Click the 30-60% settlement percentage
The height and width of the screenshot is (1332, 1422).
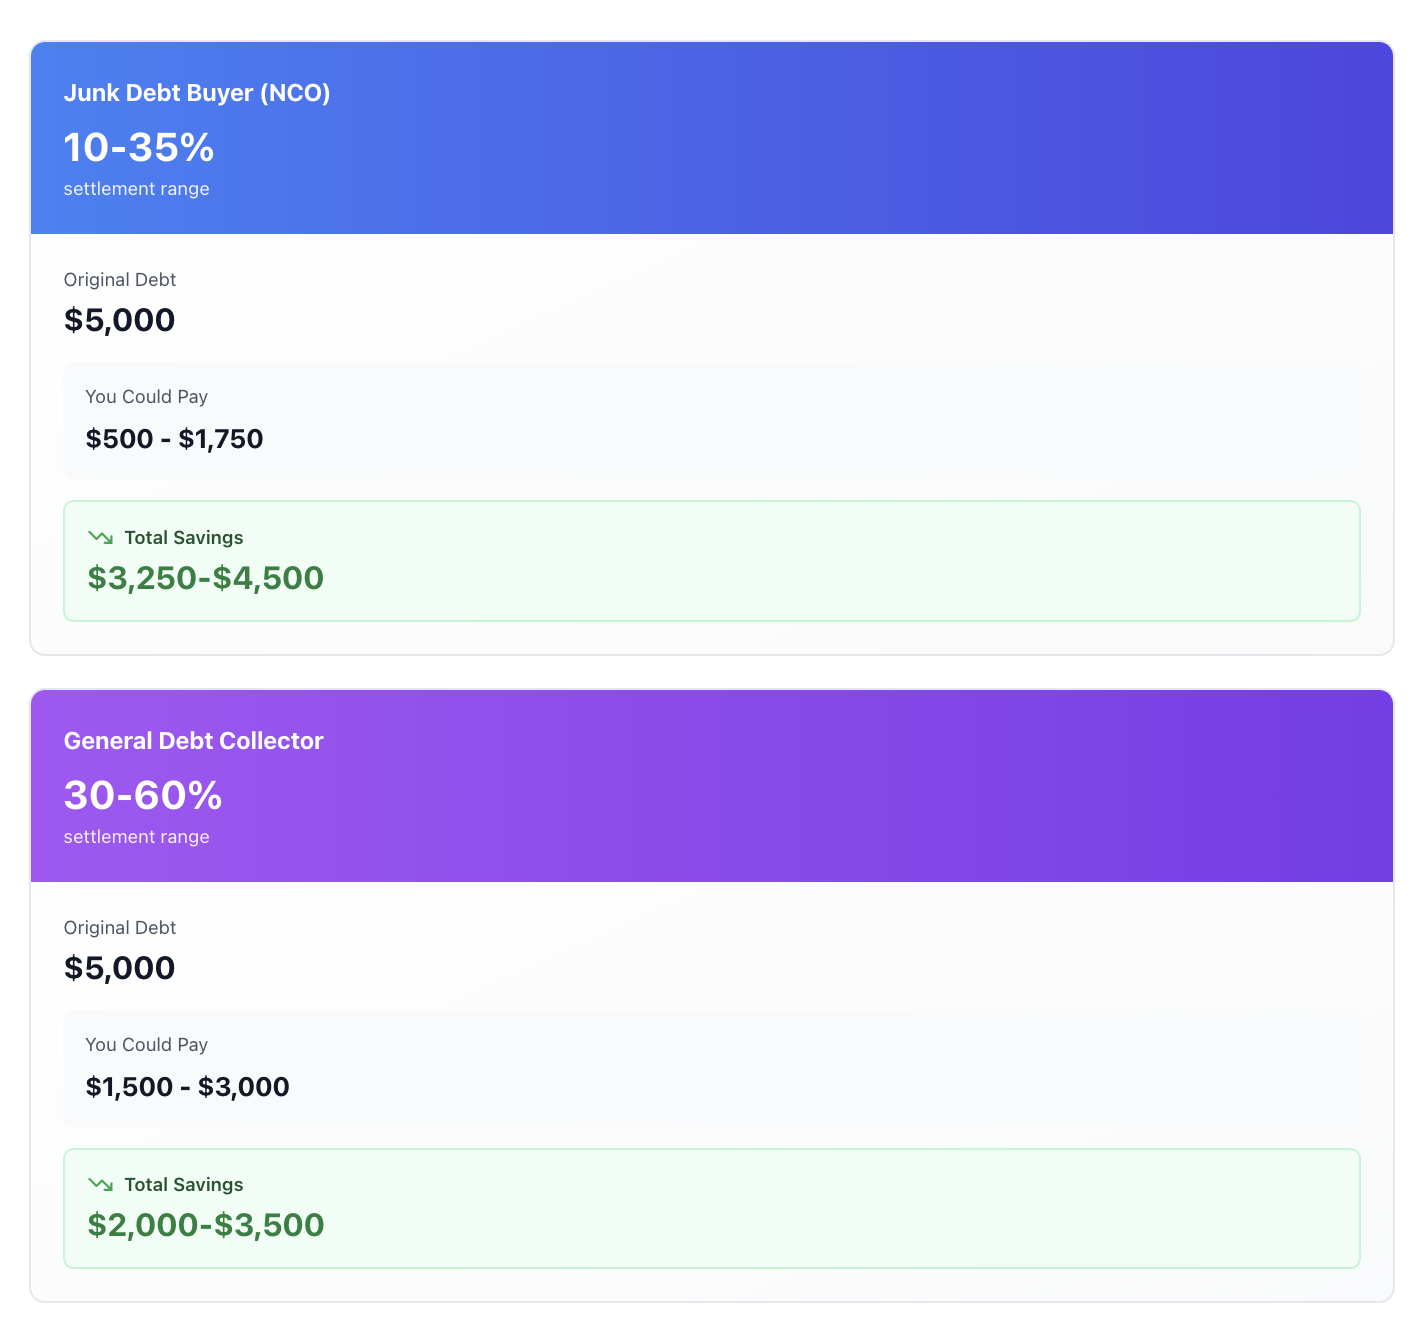click(x=143, y=795)
